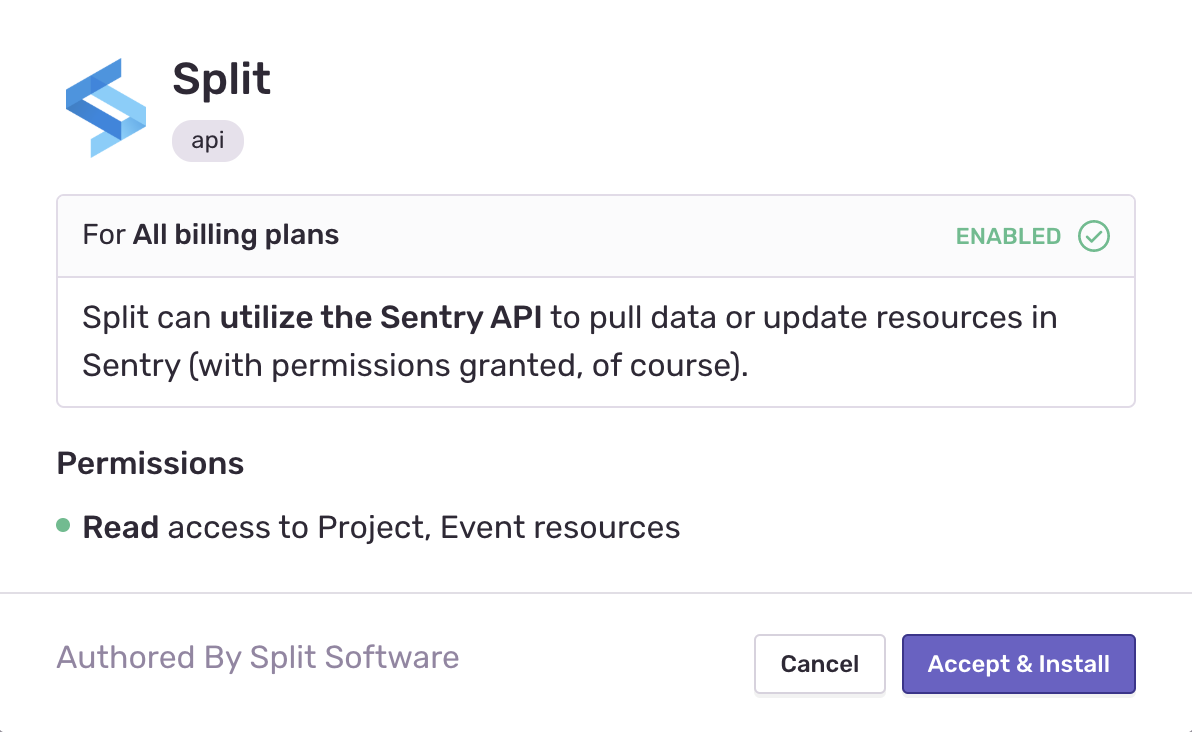Click the bold 'Read' permission word
Viewport: 1192px width, 732px height.
pyautogui.click(x=121, y=527)
